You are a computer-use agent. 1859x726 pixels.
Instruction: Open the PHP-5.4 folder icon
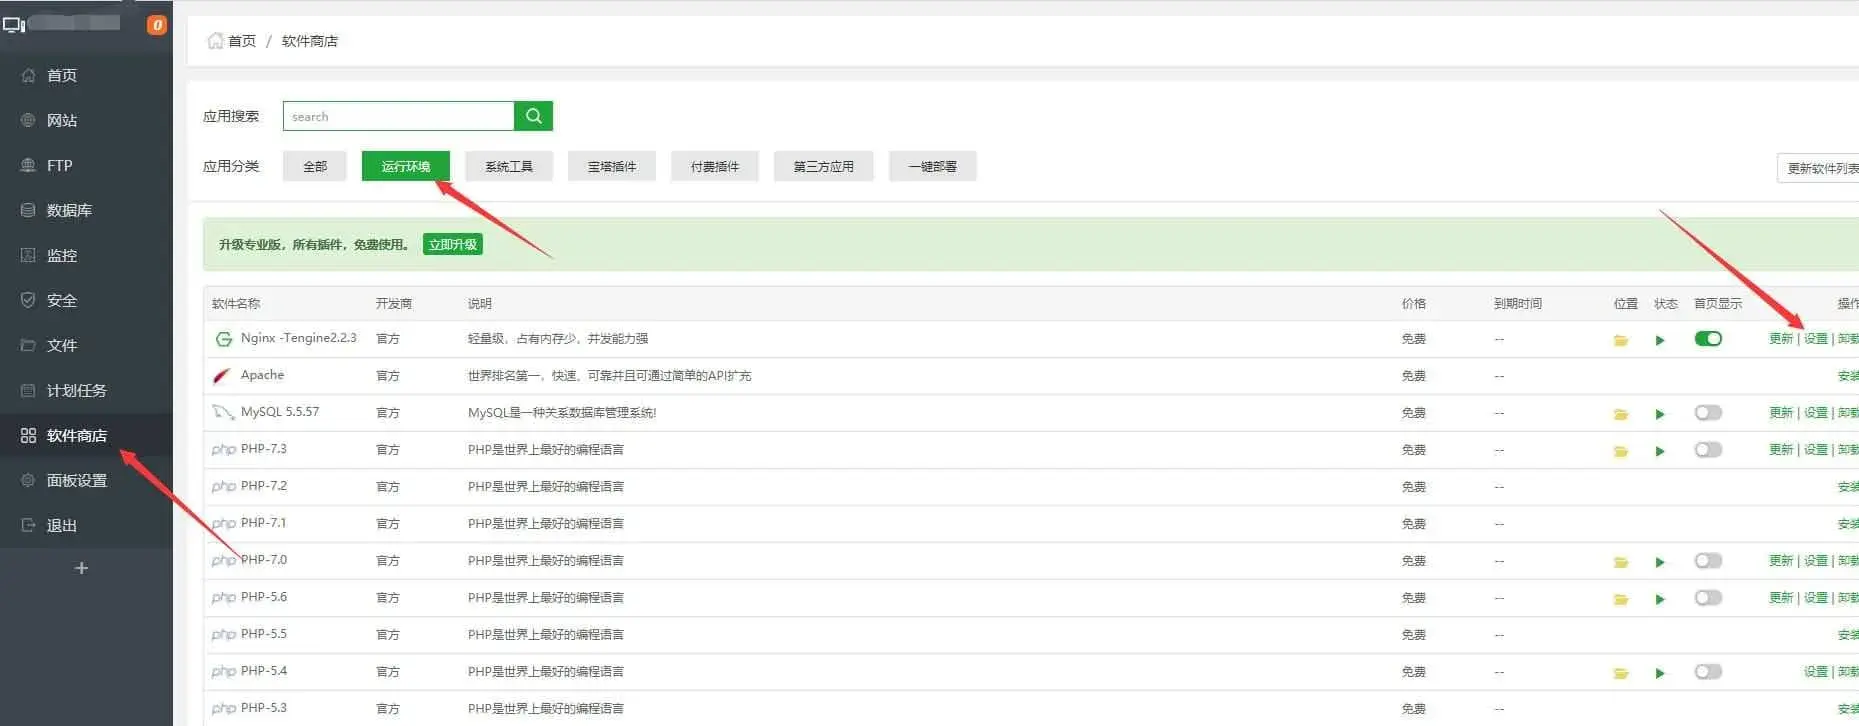(1620, 673)
